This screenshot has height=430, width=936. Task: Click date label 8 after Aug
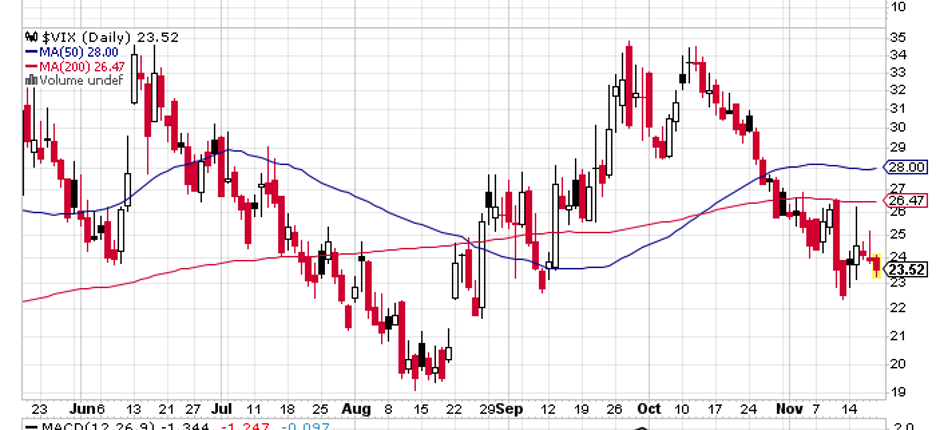click(x=389, y=410)
